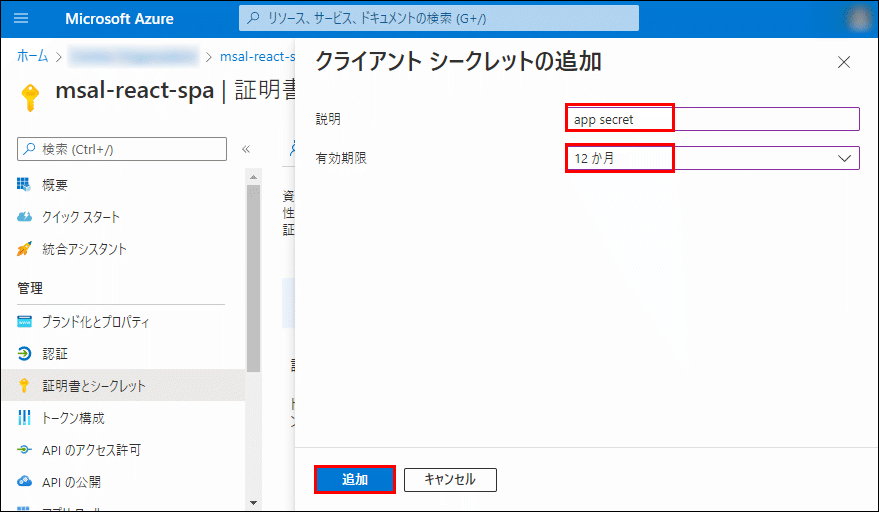This screenshot has width=879, height=512.
Task: Click the 統合アシスタント rocket icon
Action: pyautogui.click(x=24, y=249)
